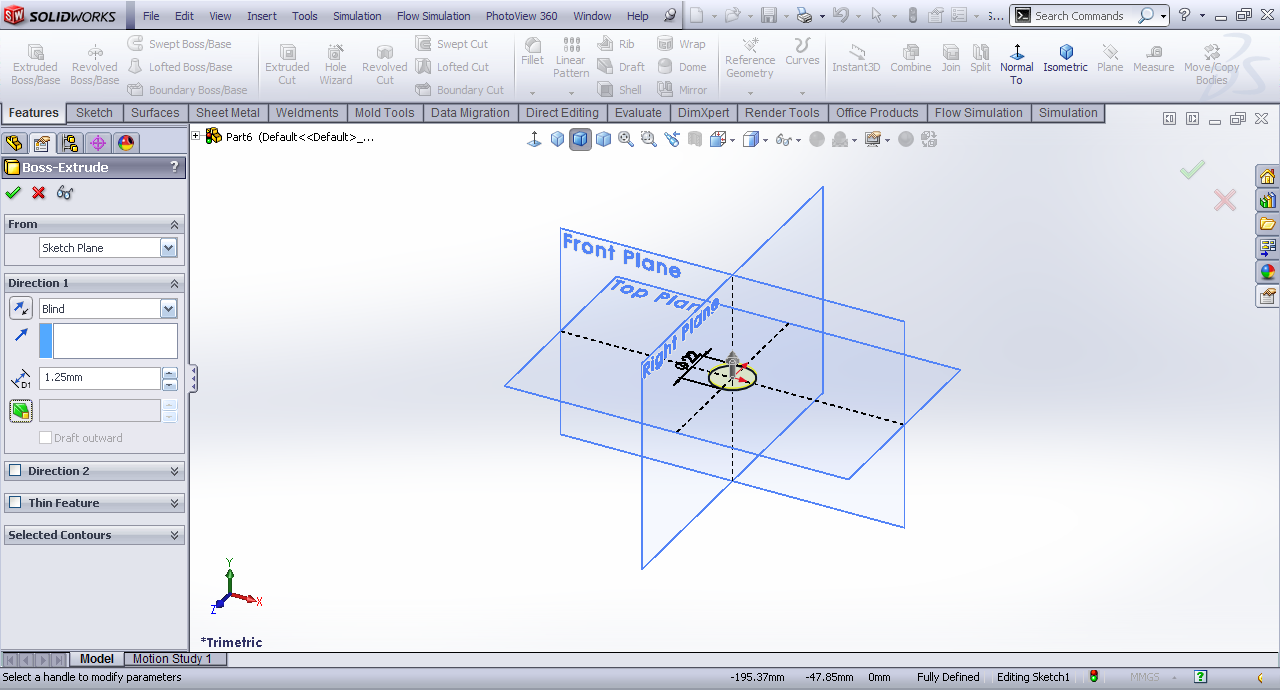This screenshot has width=1280, height=690.
Task: Enable the Thin Feature checkbox
Action: pyautogui.click(x=15, y=503)
